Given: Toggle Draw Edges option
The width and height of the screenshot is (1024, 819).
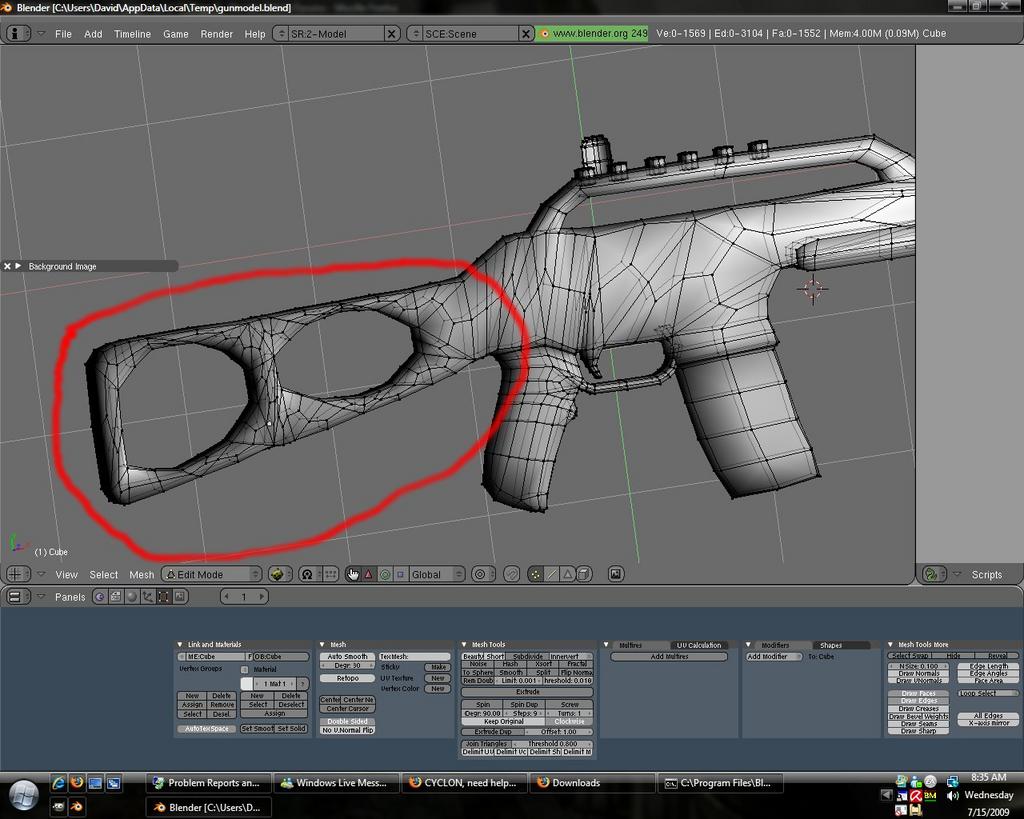Looking at the screenshot, I should pyautogui.click(x=919, y=701).
